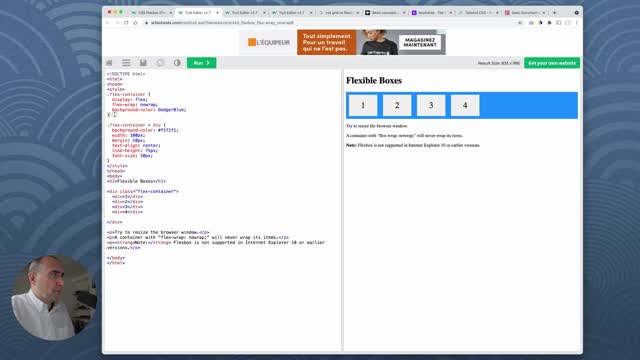640x360 pixels.
Task: Click the Note about Internet Explorer in result
Action: [x=413, y=145]
